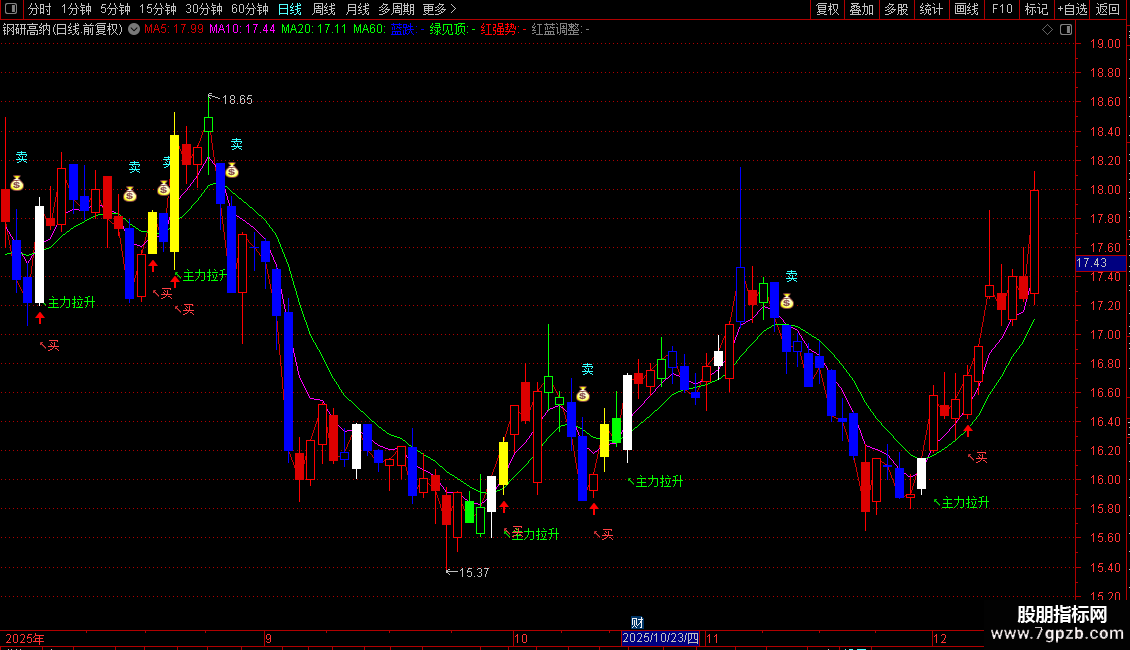Click the 2025/10/23/四 date marker

click(x=660, y=638)
